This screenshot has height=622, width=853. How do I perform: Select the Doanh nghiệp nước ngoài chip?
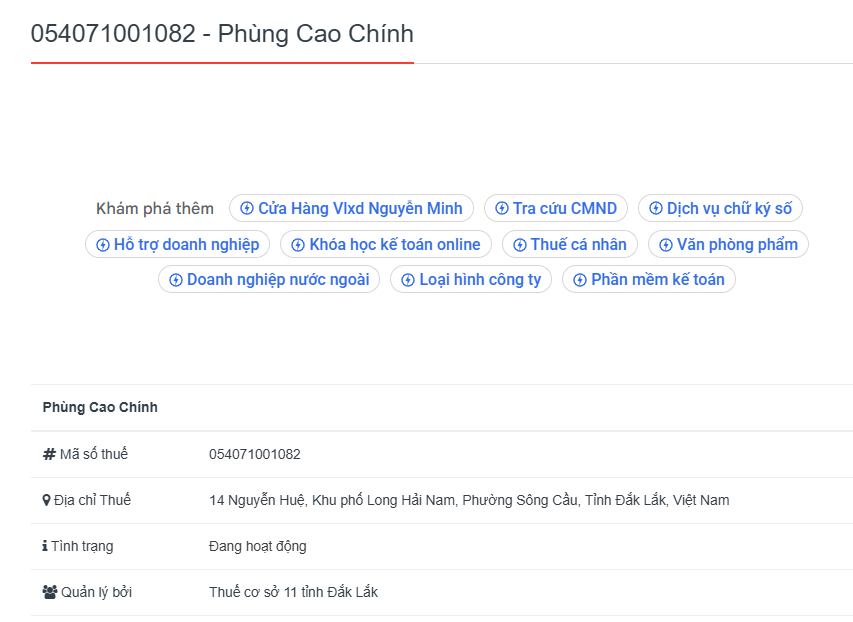277,280
